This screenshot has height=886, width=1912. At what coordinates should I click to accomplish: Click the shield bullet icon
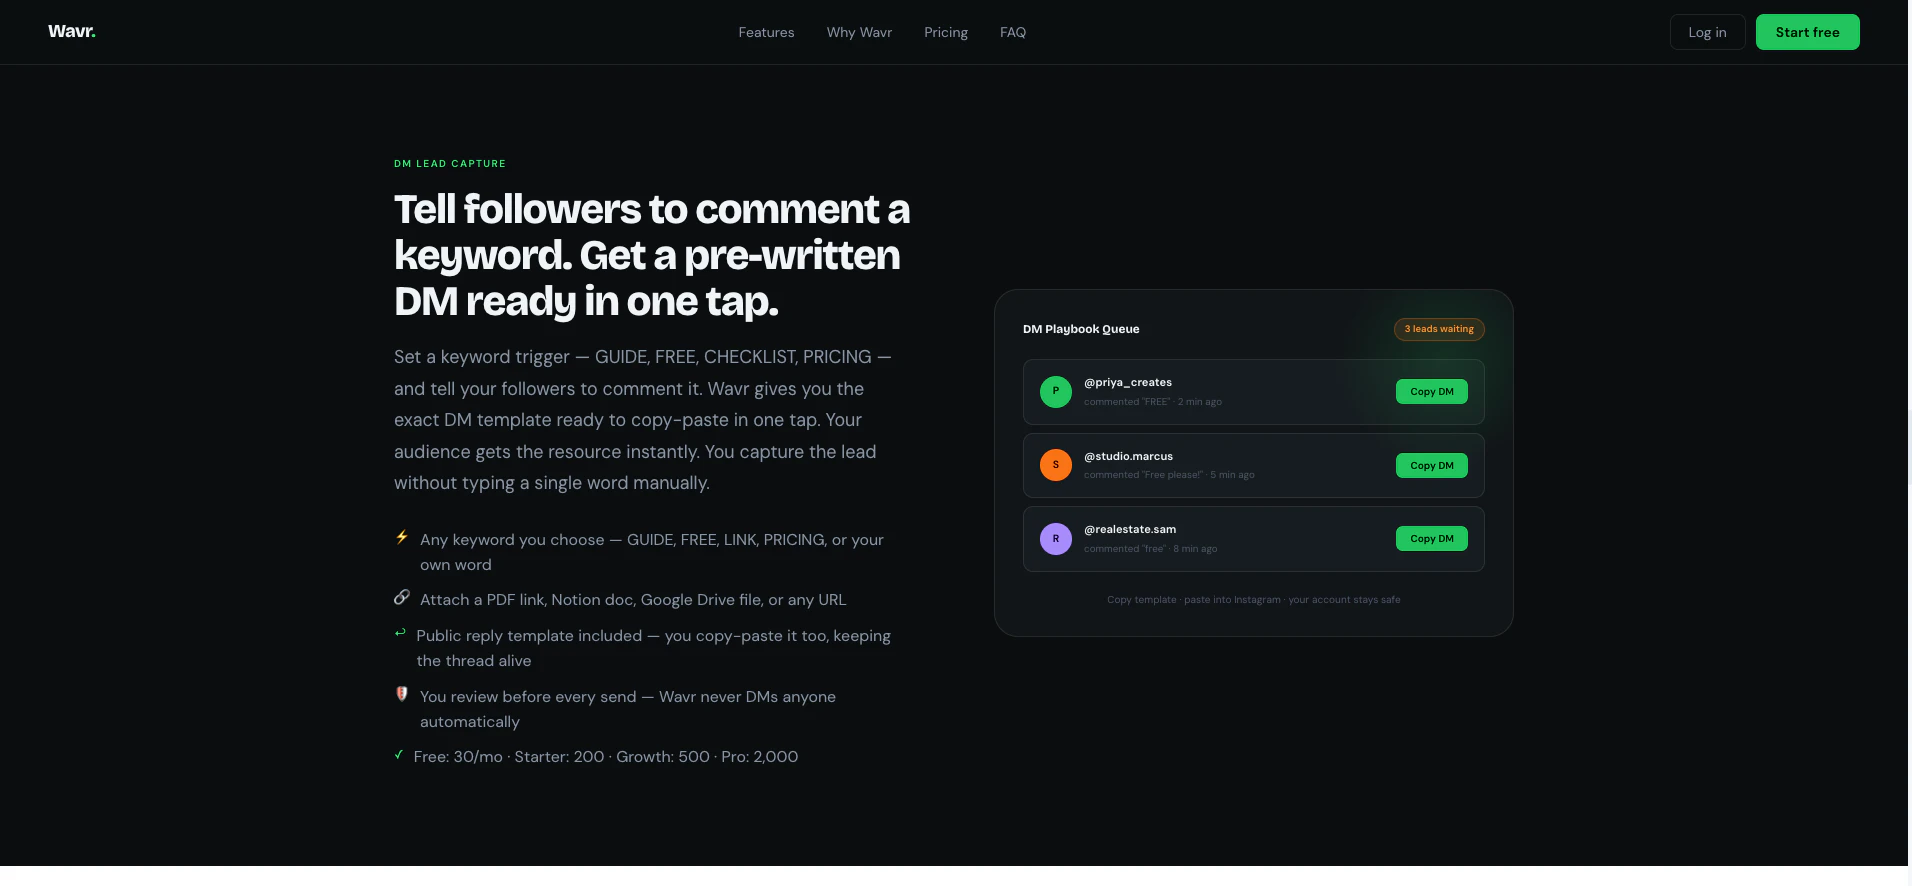(x=402, y=694)
